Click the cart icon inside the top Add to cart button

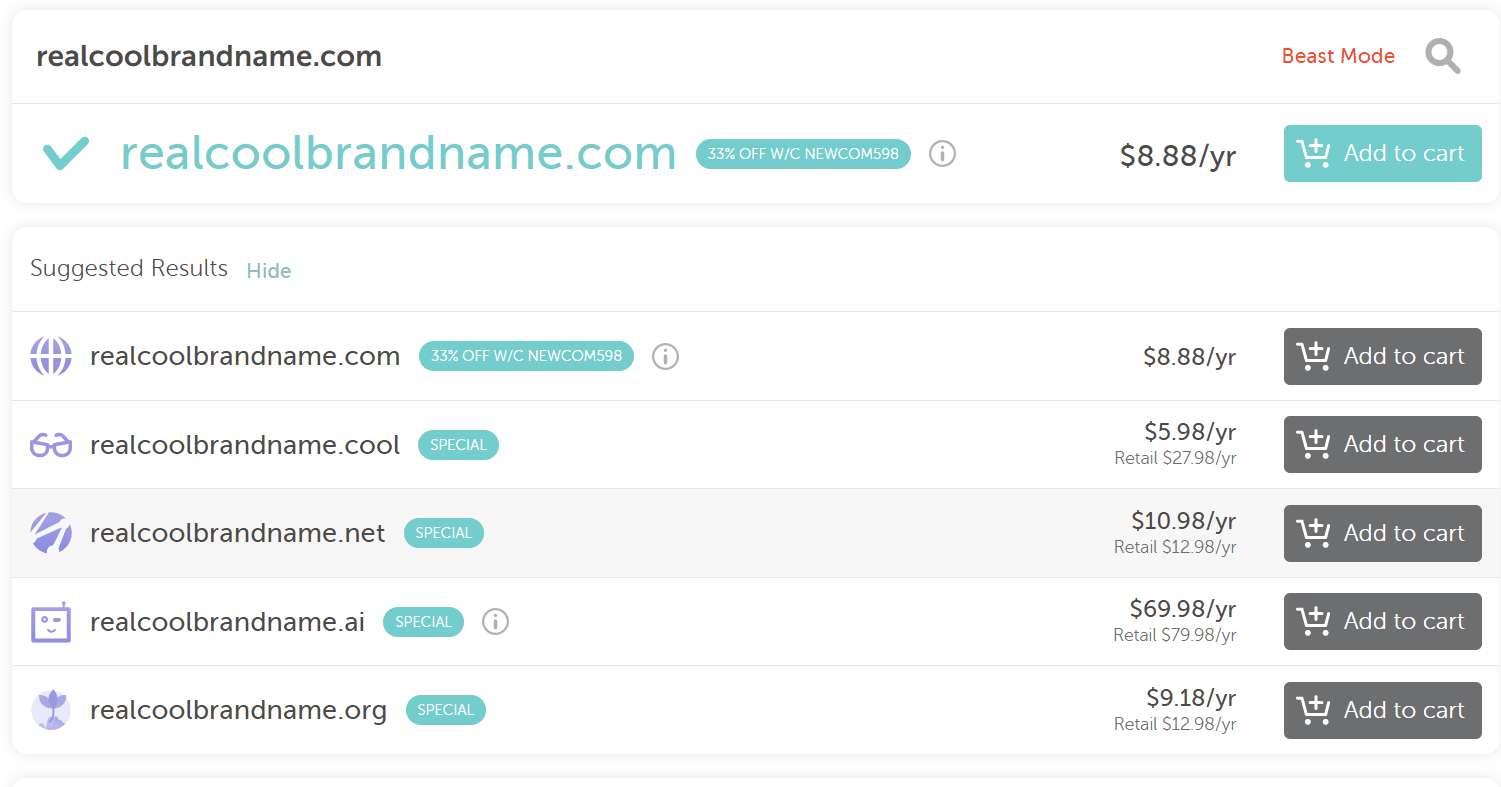click(1313, 153)
